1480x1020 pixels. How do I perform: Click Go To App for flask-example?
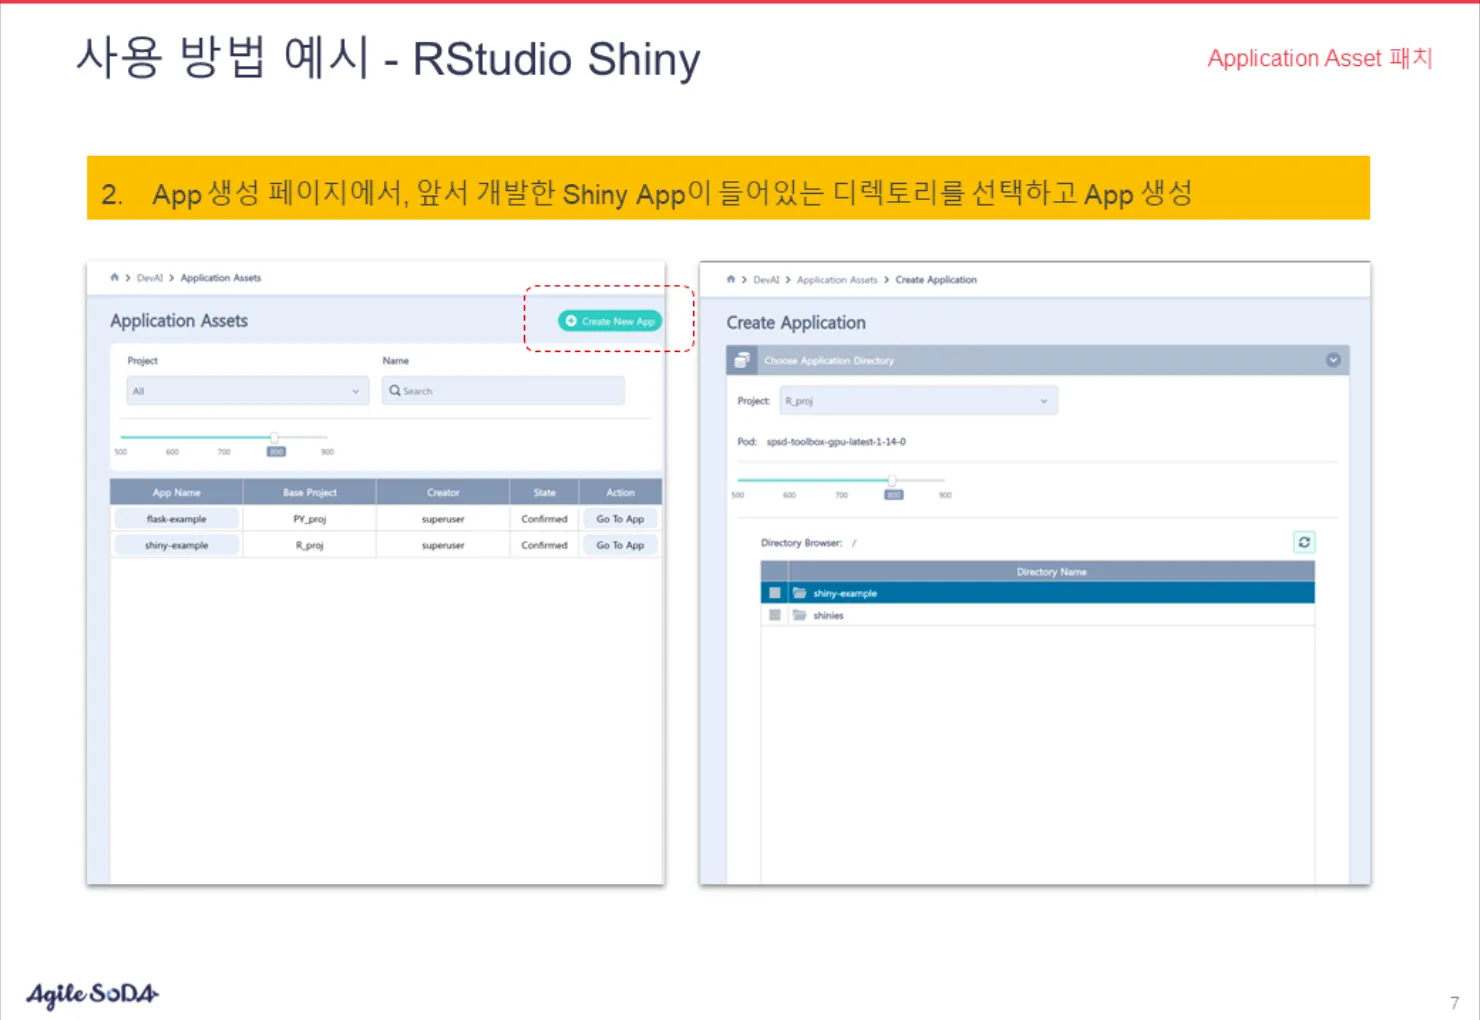coord(620,519)
